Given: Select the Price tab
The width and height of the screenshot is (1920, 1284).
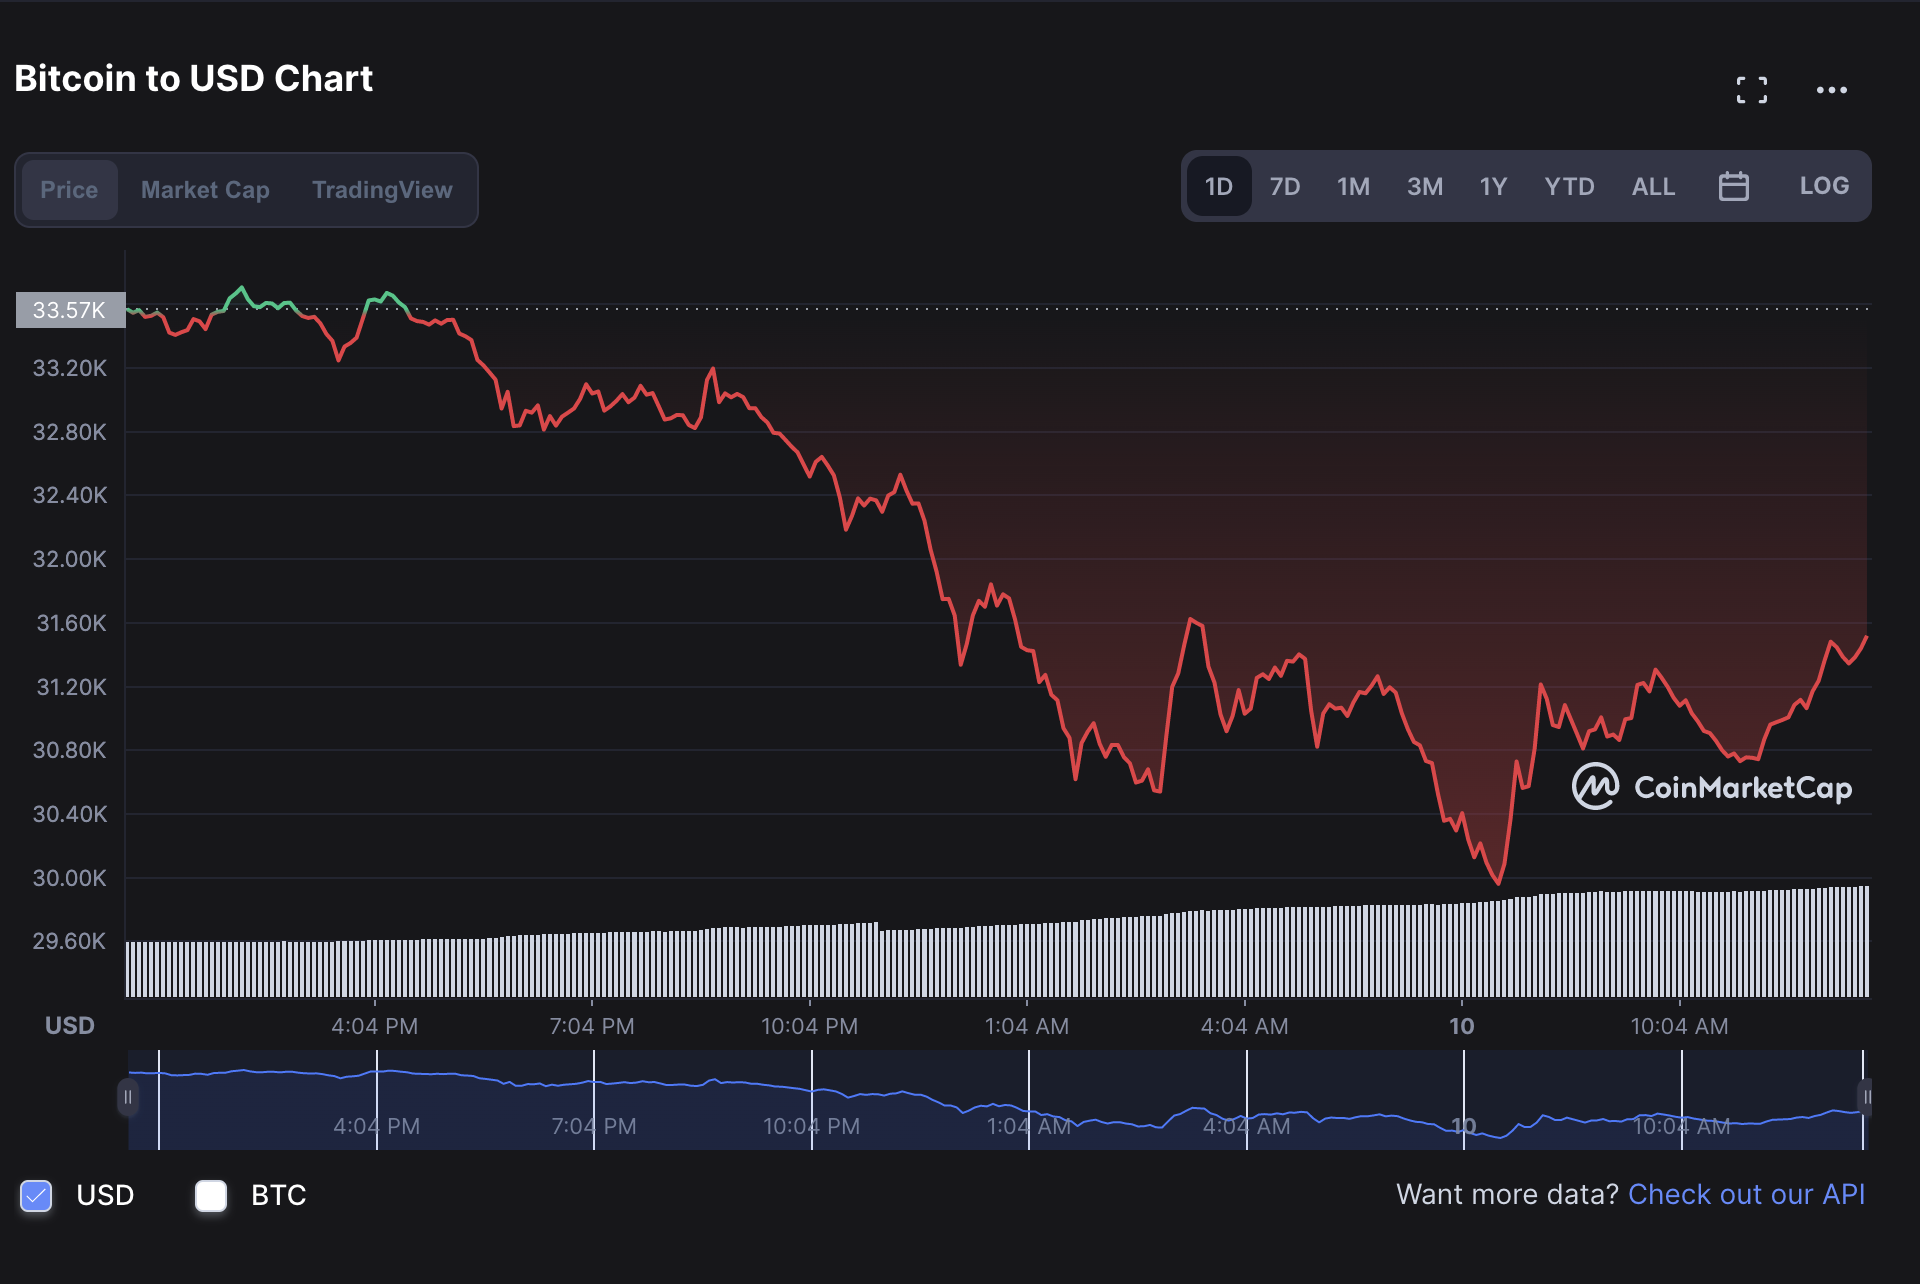Looking at the screenshot, I should [x=69, y=190].
